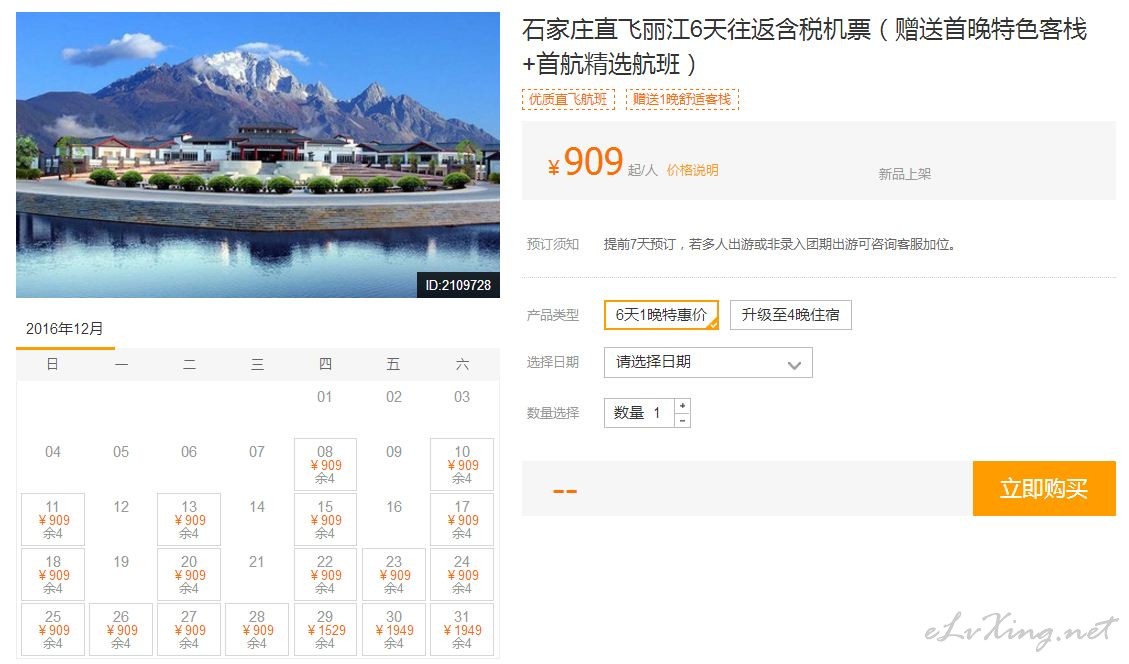Click the unavailable date 21
The height and width of the screenshot is (664, 1129).
point(257,562)
